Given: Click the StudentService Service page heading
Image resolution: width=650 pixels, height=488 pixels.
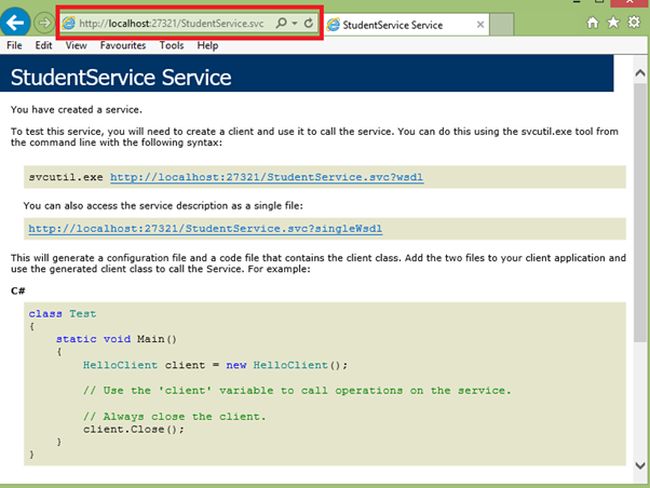Looking at the screenshot, I should (x=121, y=78).
